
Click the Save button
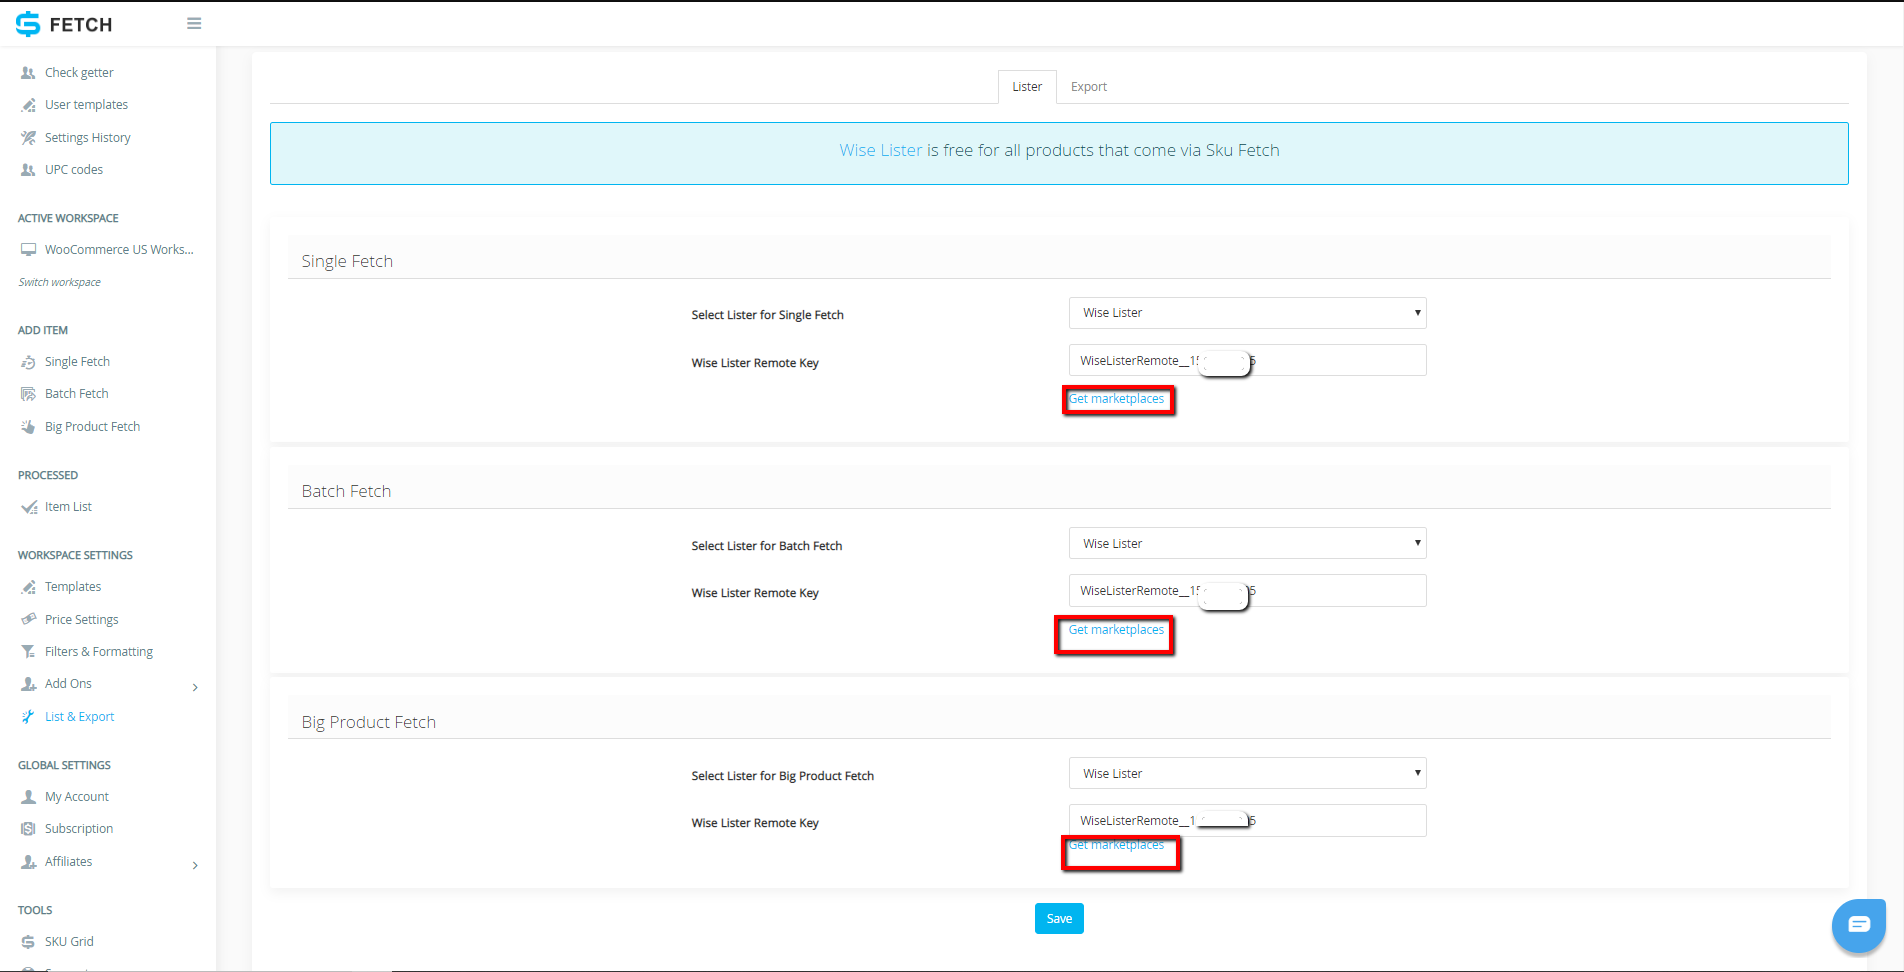pos(1059,918)
